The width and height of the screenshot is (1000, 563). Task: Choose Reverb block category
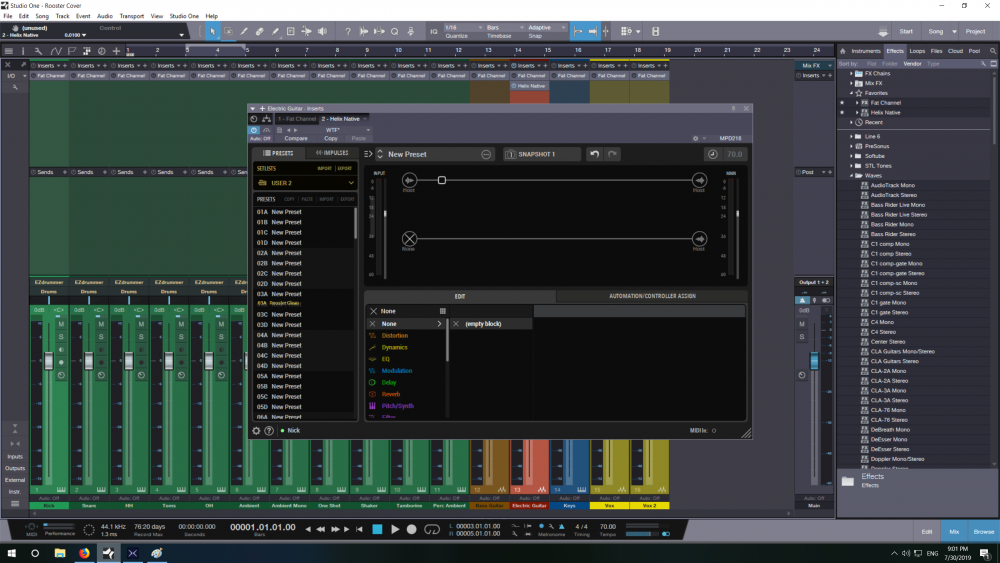pyautogui.click(x=390, y=394)
